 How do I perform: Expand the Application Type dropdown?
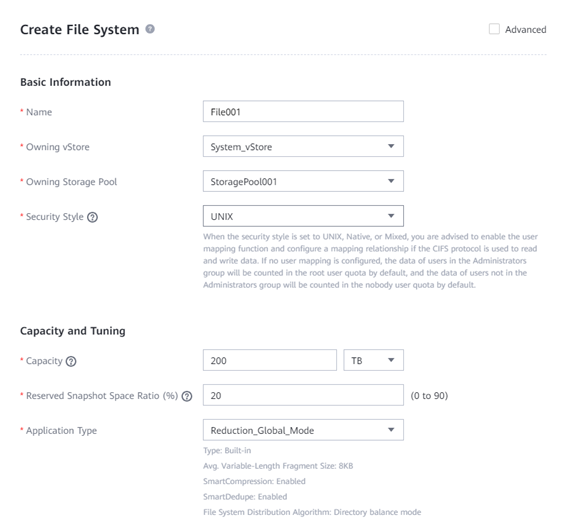[303, 430]
